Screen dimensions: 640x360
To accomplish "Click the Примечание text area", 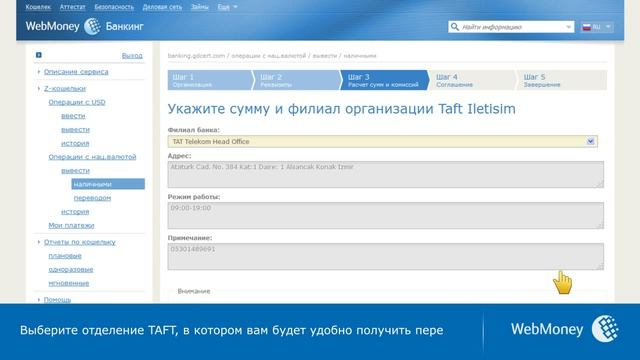I will point(385,256).
